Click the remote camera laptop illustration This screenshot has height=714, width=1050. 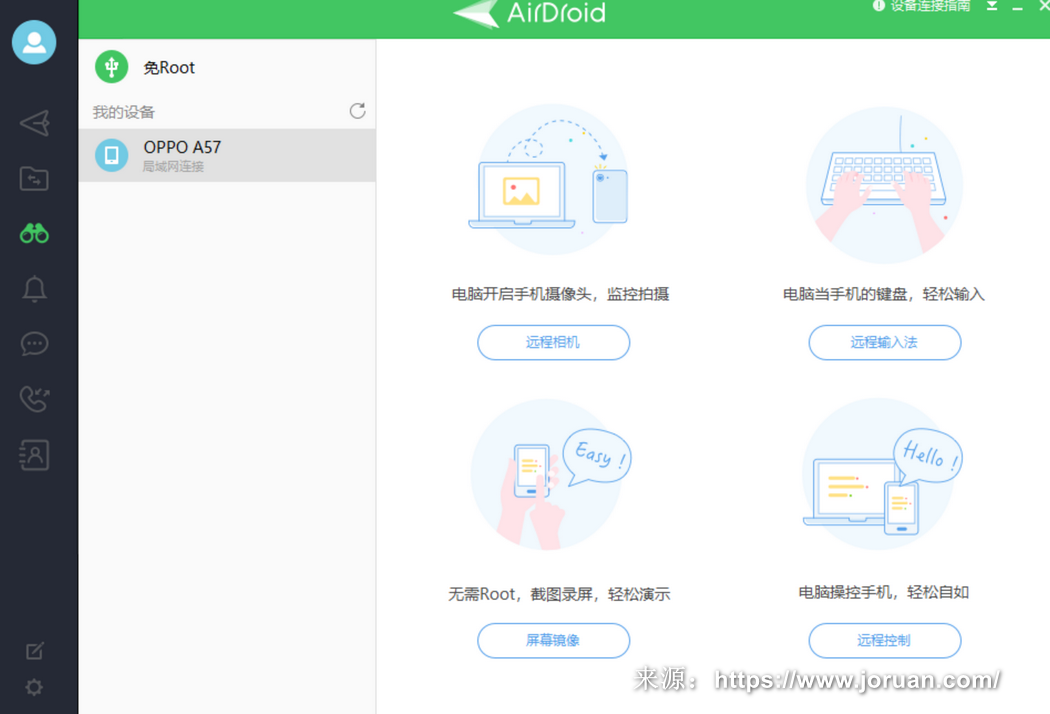(x=520, y=193)
